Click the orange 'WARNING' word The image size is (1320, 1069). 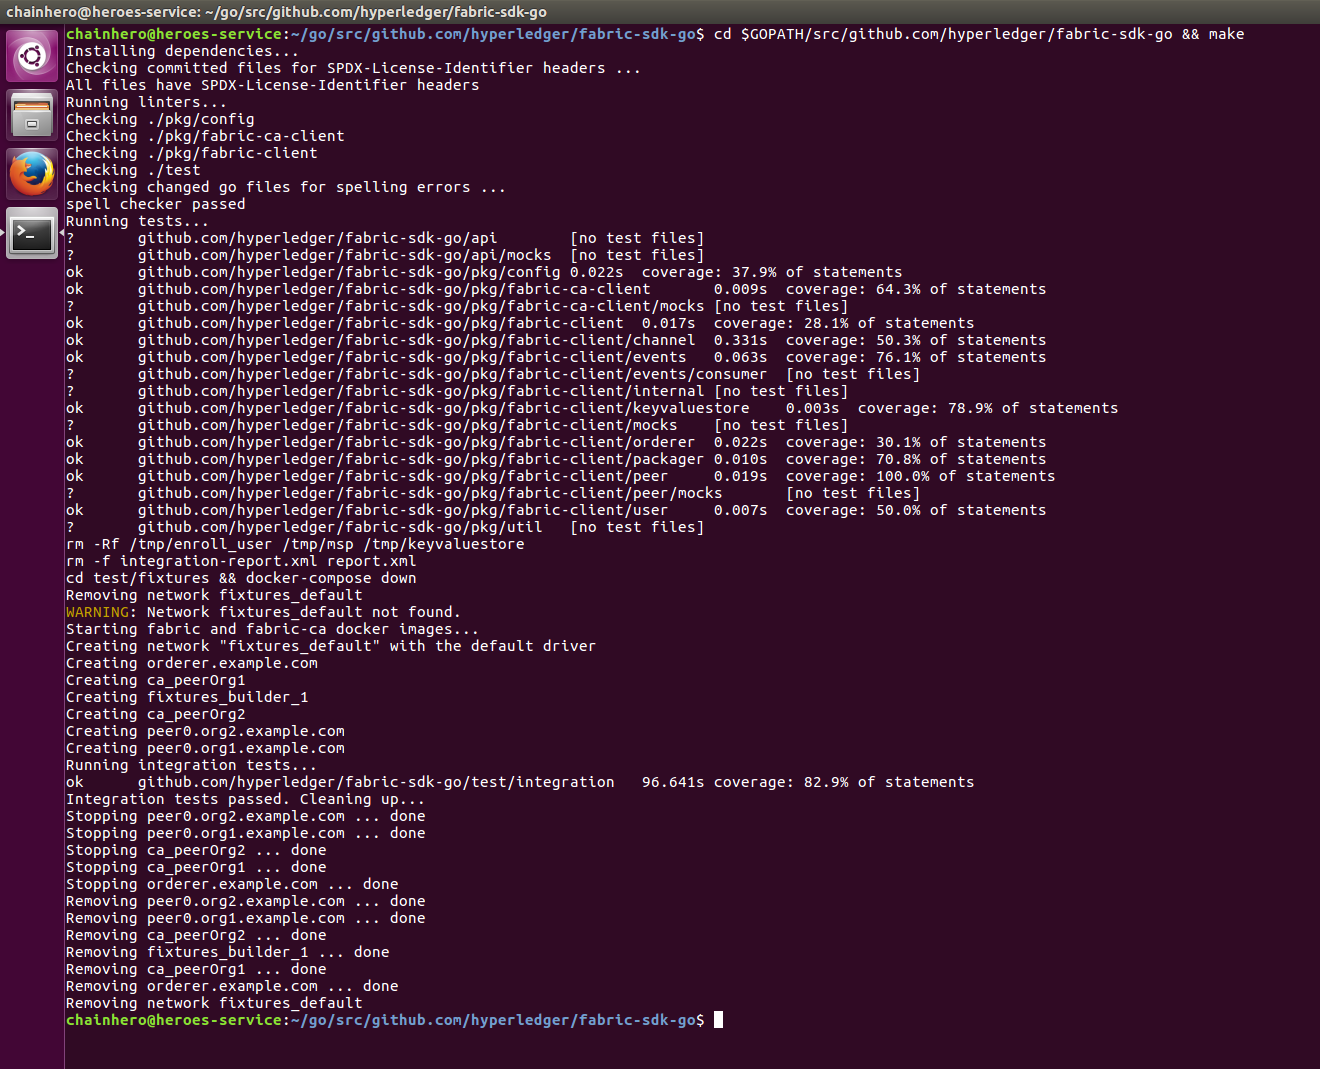[x=97, y=612]
